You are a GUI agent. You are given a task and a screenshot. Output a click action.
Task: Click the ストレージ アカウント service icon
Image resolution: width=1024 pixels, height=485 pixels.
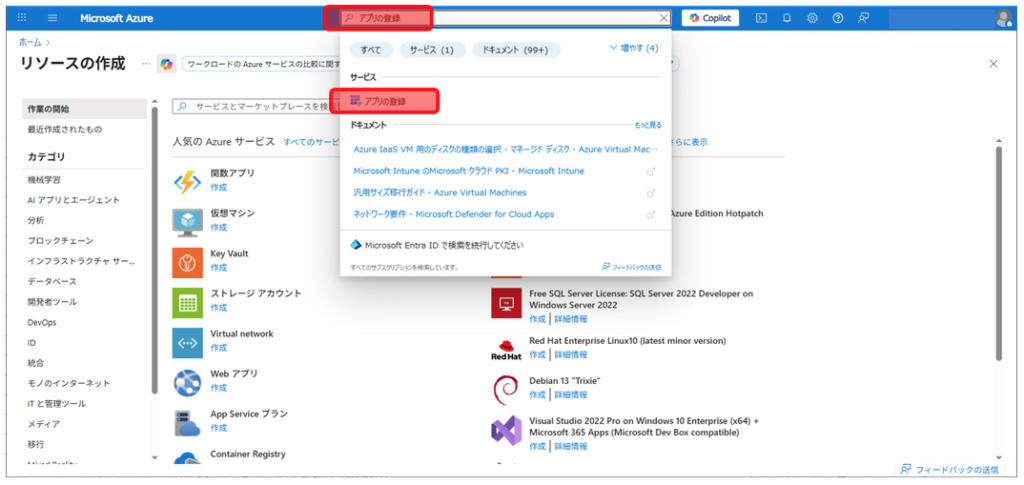pyautogui.click(x=188, y=301)
